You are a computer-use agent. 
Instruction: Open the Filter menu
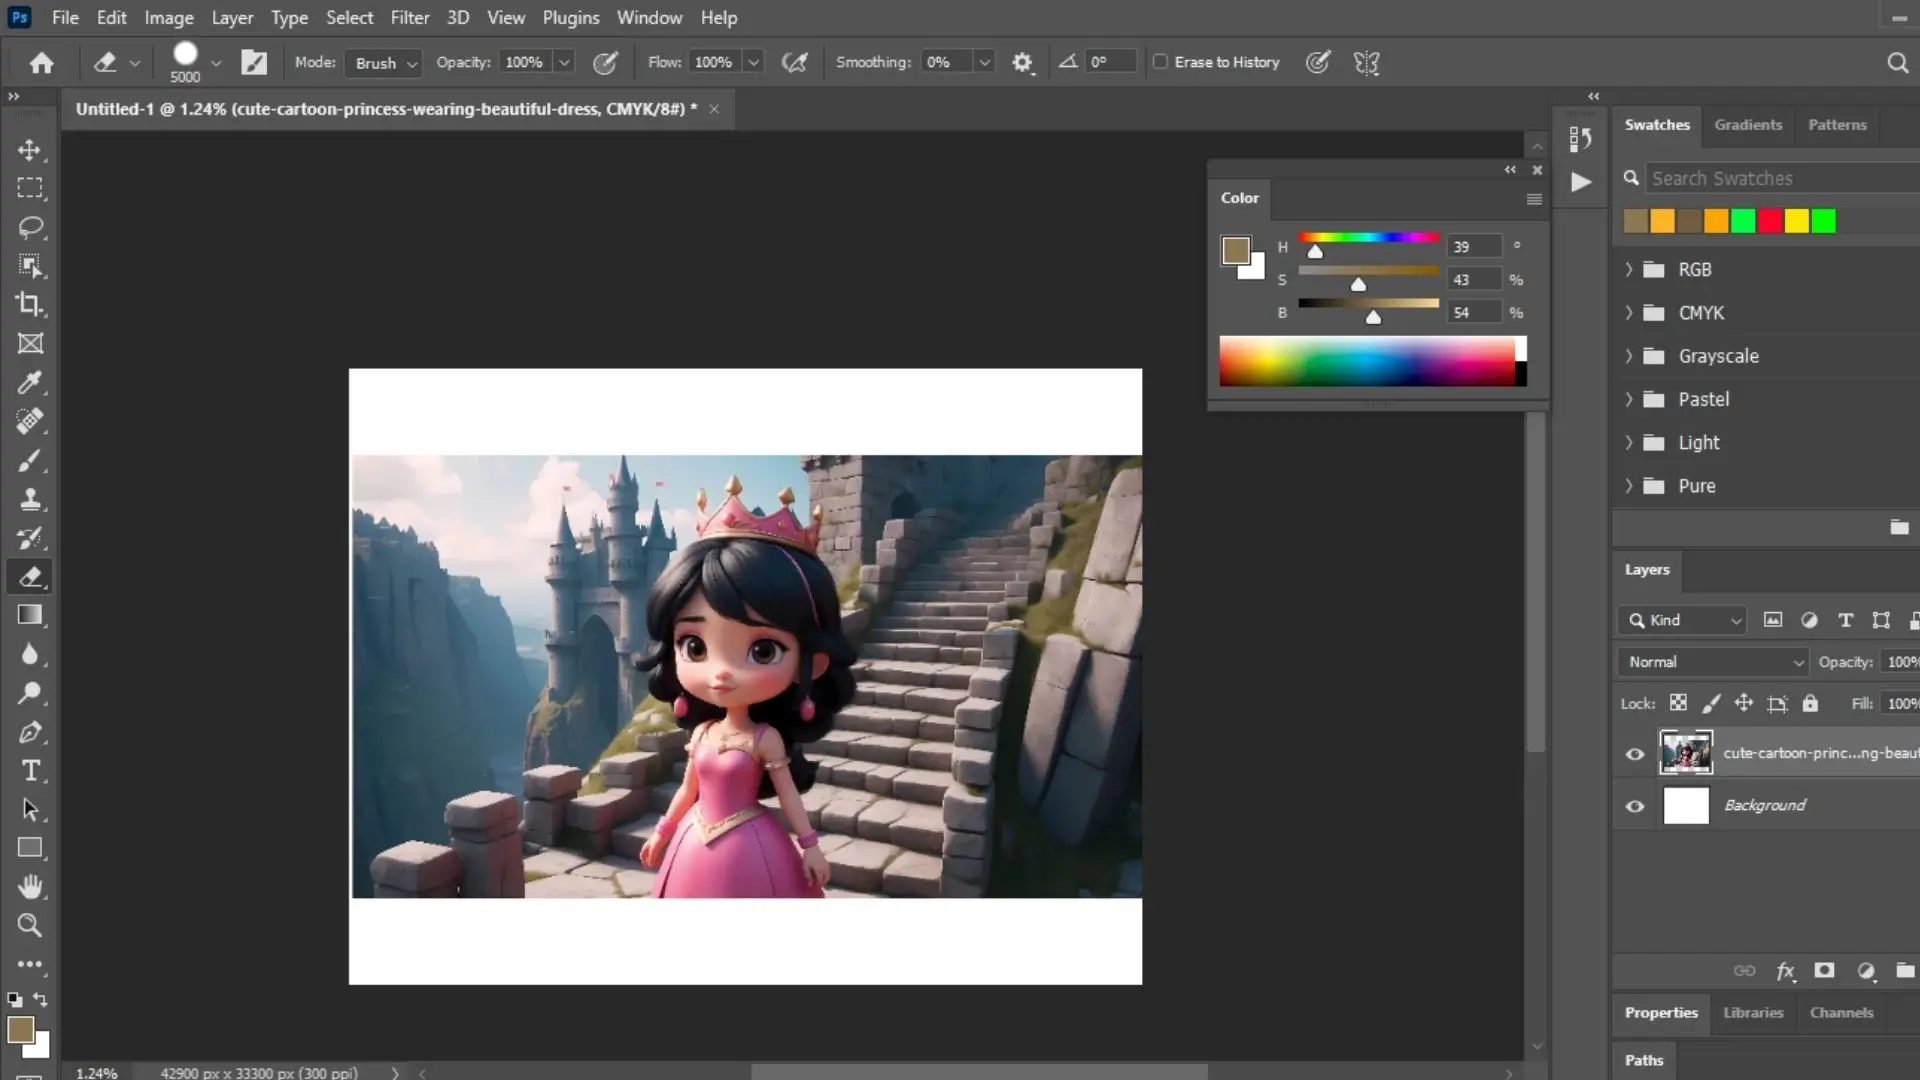pos(410,18)
